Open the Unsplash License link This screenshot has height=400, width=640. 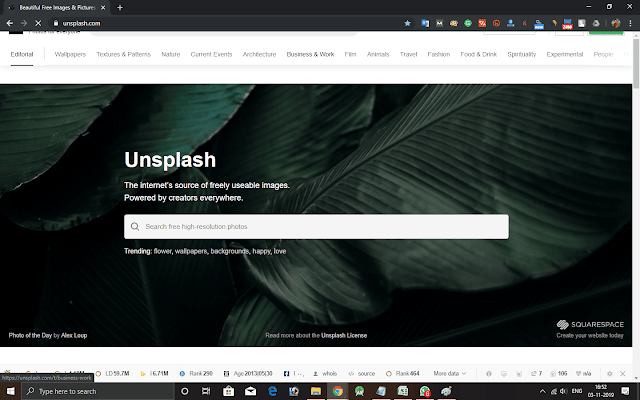coord(344,336)
